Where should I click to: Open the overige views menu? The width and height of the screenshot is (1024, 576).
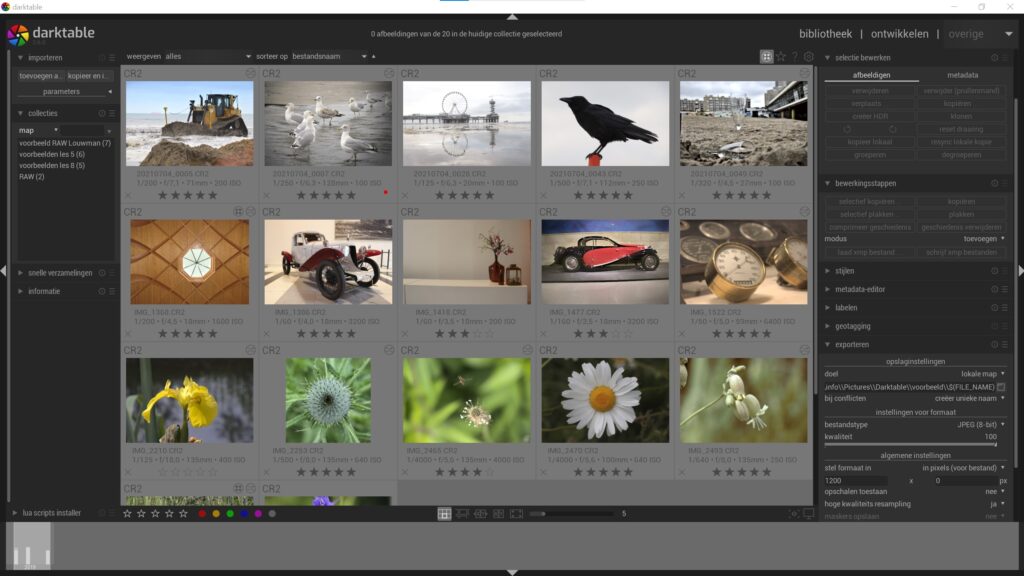click(980, 34)
